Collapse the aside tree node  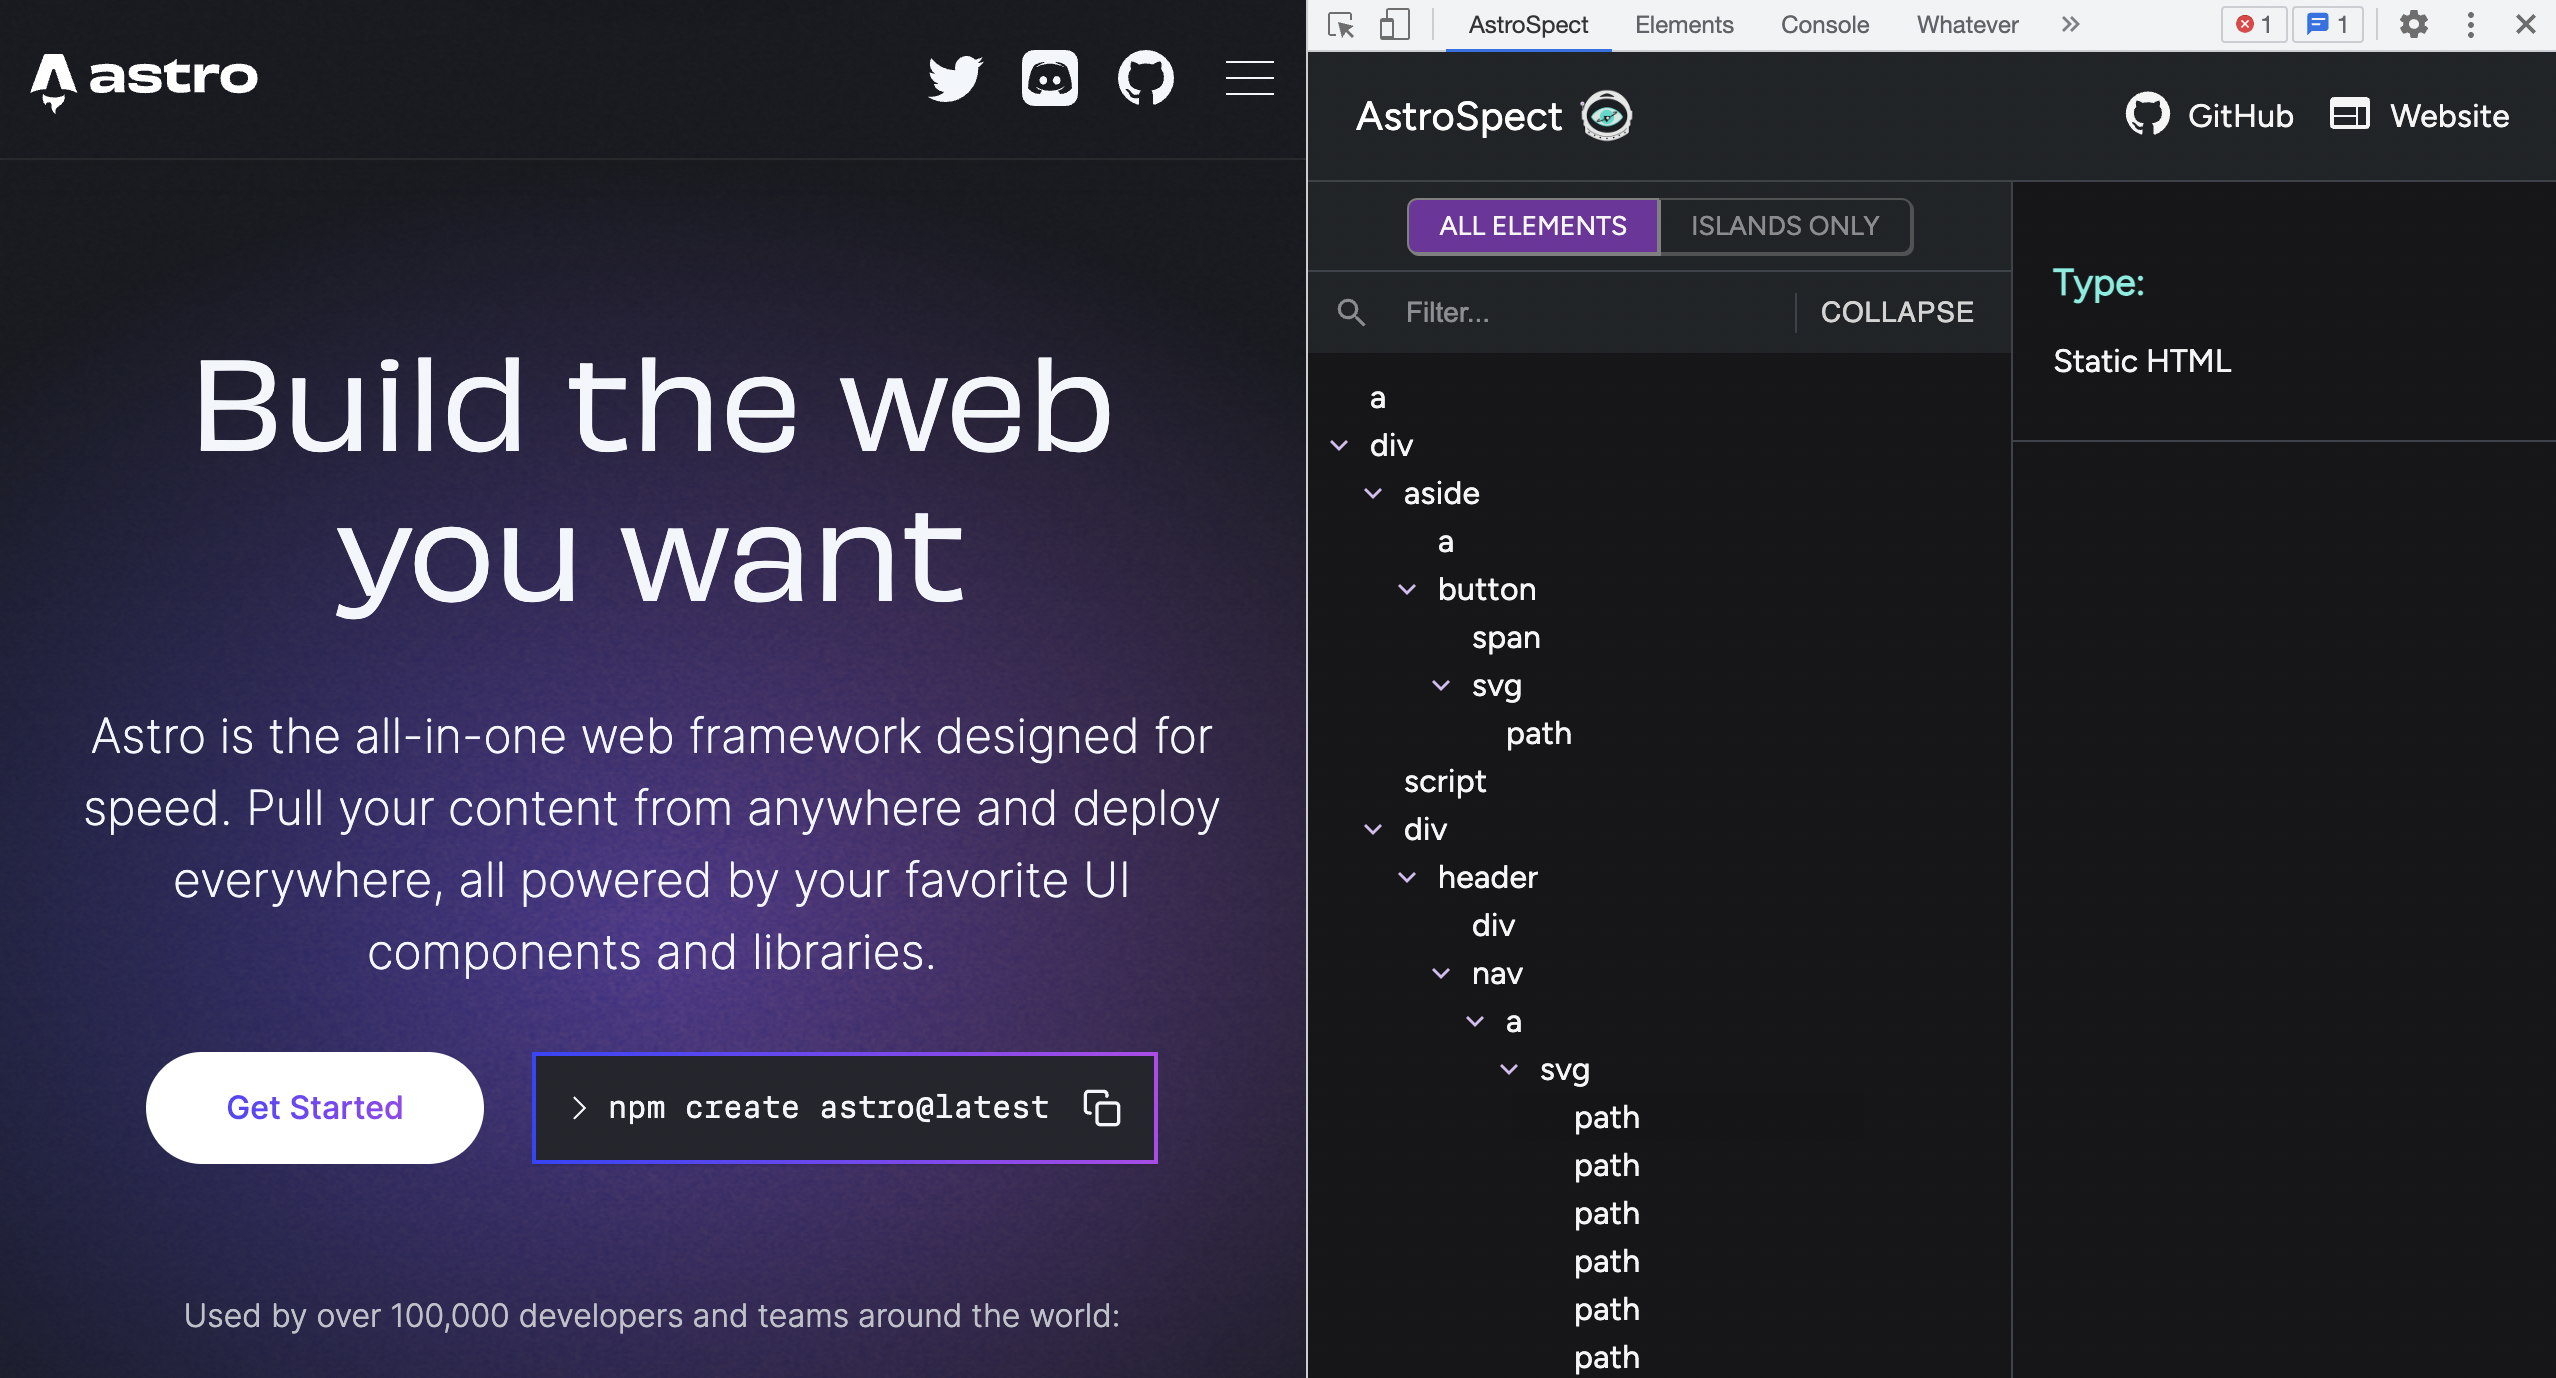pos(1374,493)
